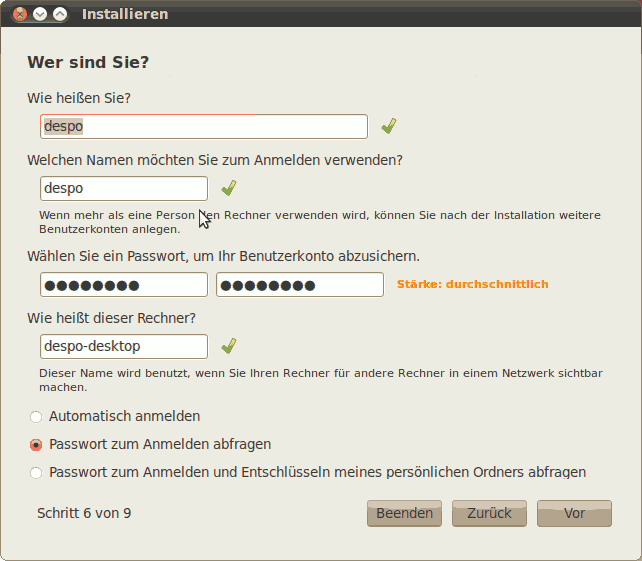Click the checkmark icon beside the login name field
The width and height of the screenshot is (642, 561).
[229, 188]
